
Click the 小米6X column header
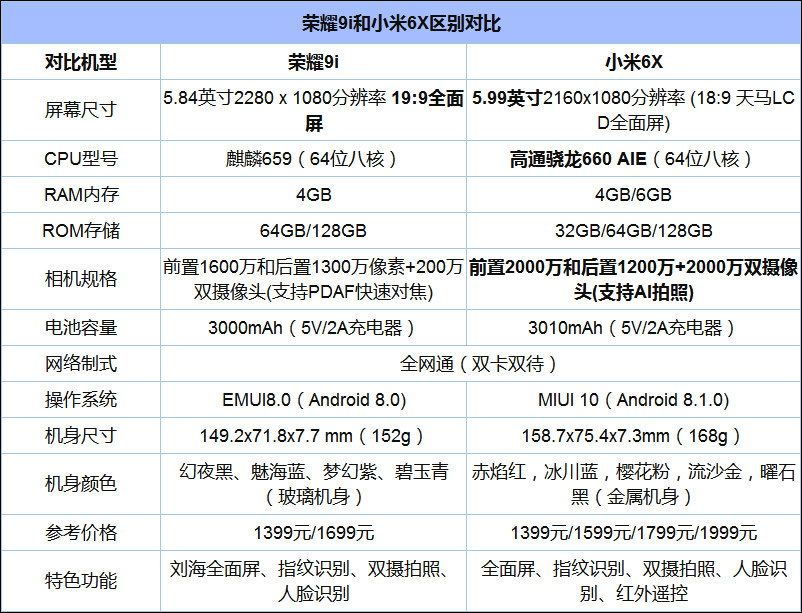(633, 62)
